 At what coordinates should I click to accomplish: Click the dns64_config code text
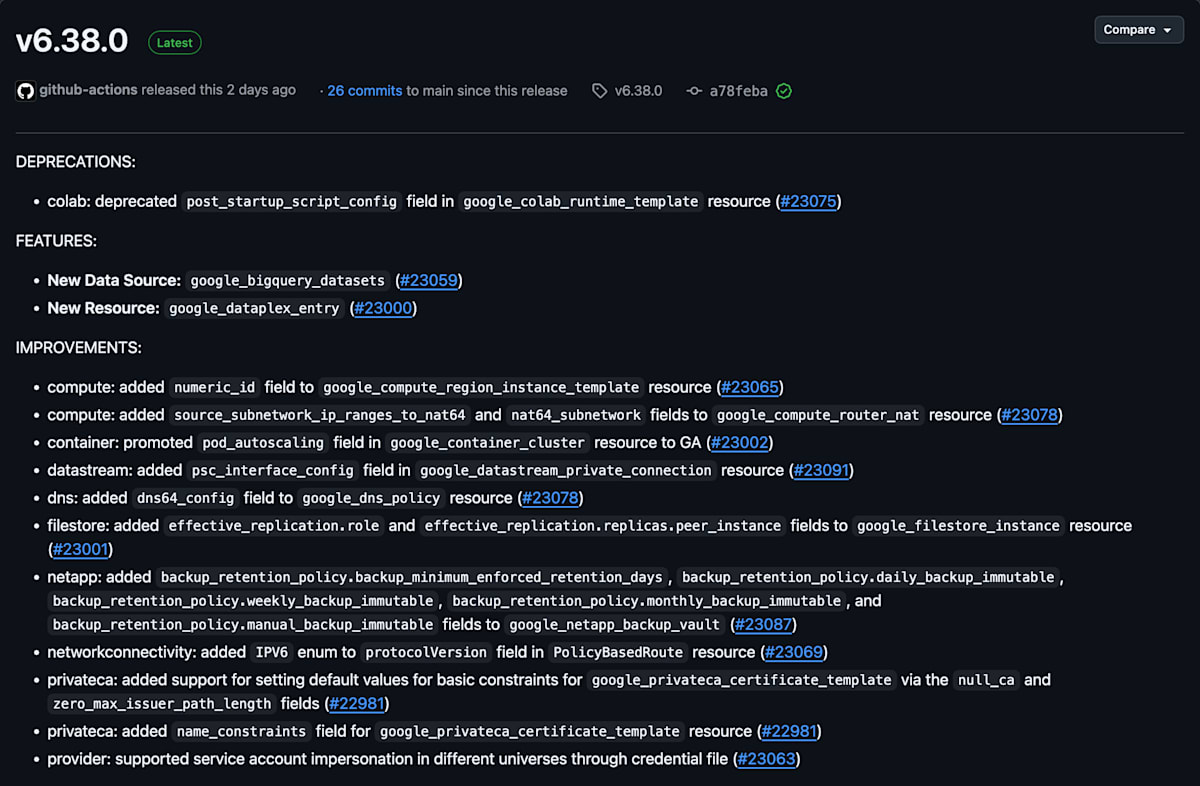pos(186,498)
